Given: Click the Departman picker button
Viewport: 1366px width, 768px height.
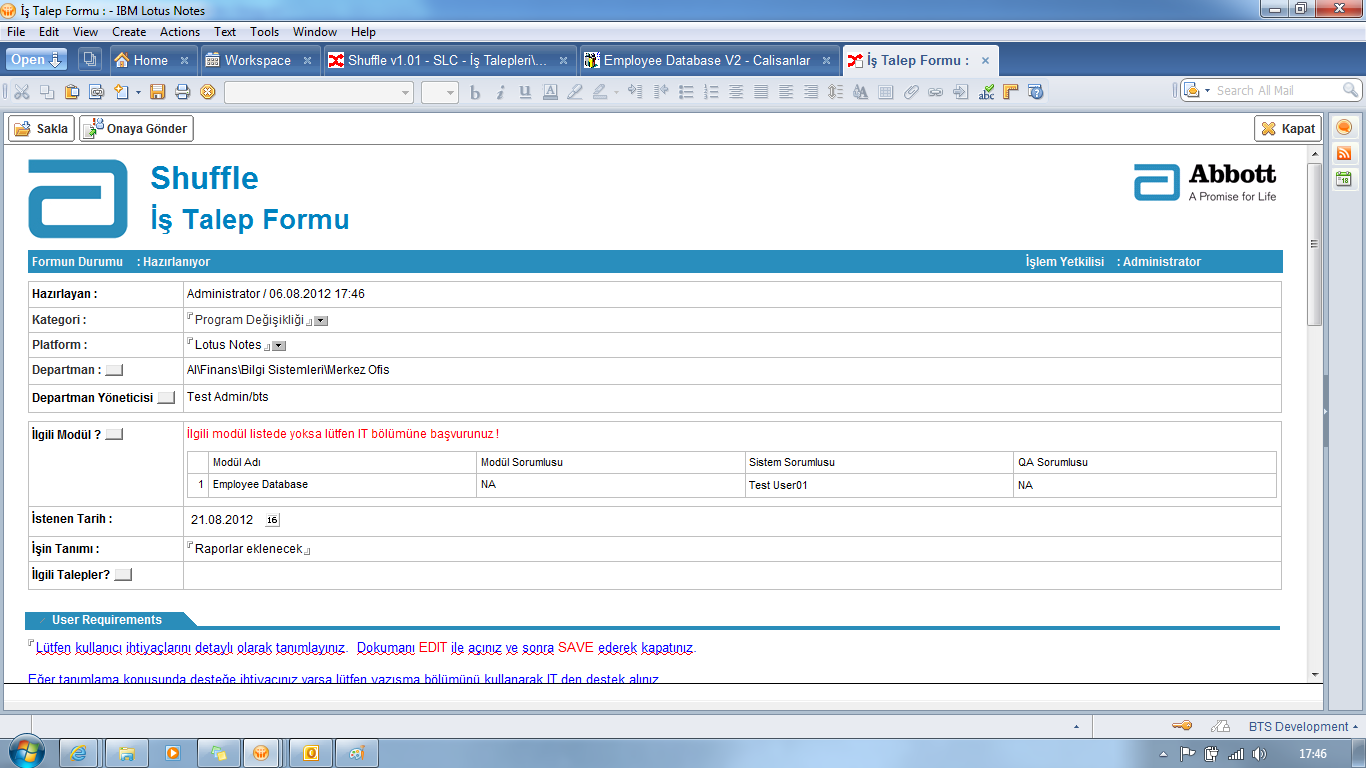Looking at the screenshot, I should [114, 370].
